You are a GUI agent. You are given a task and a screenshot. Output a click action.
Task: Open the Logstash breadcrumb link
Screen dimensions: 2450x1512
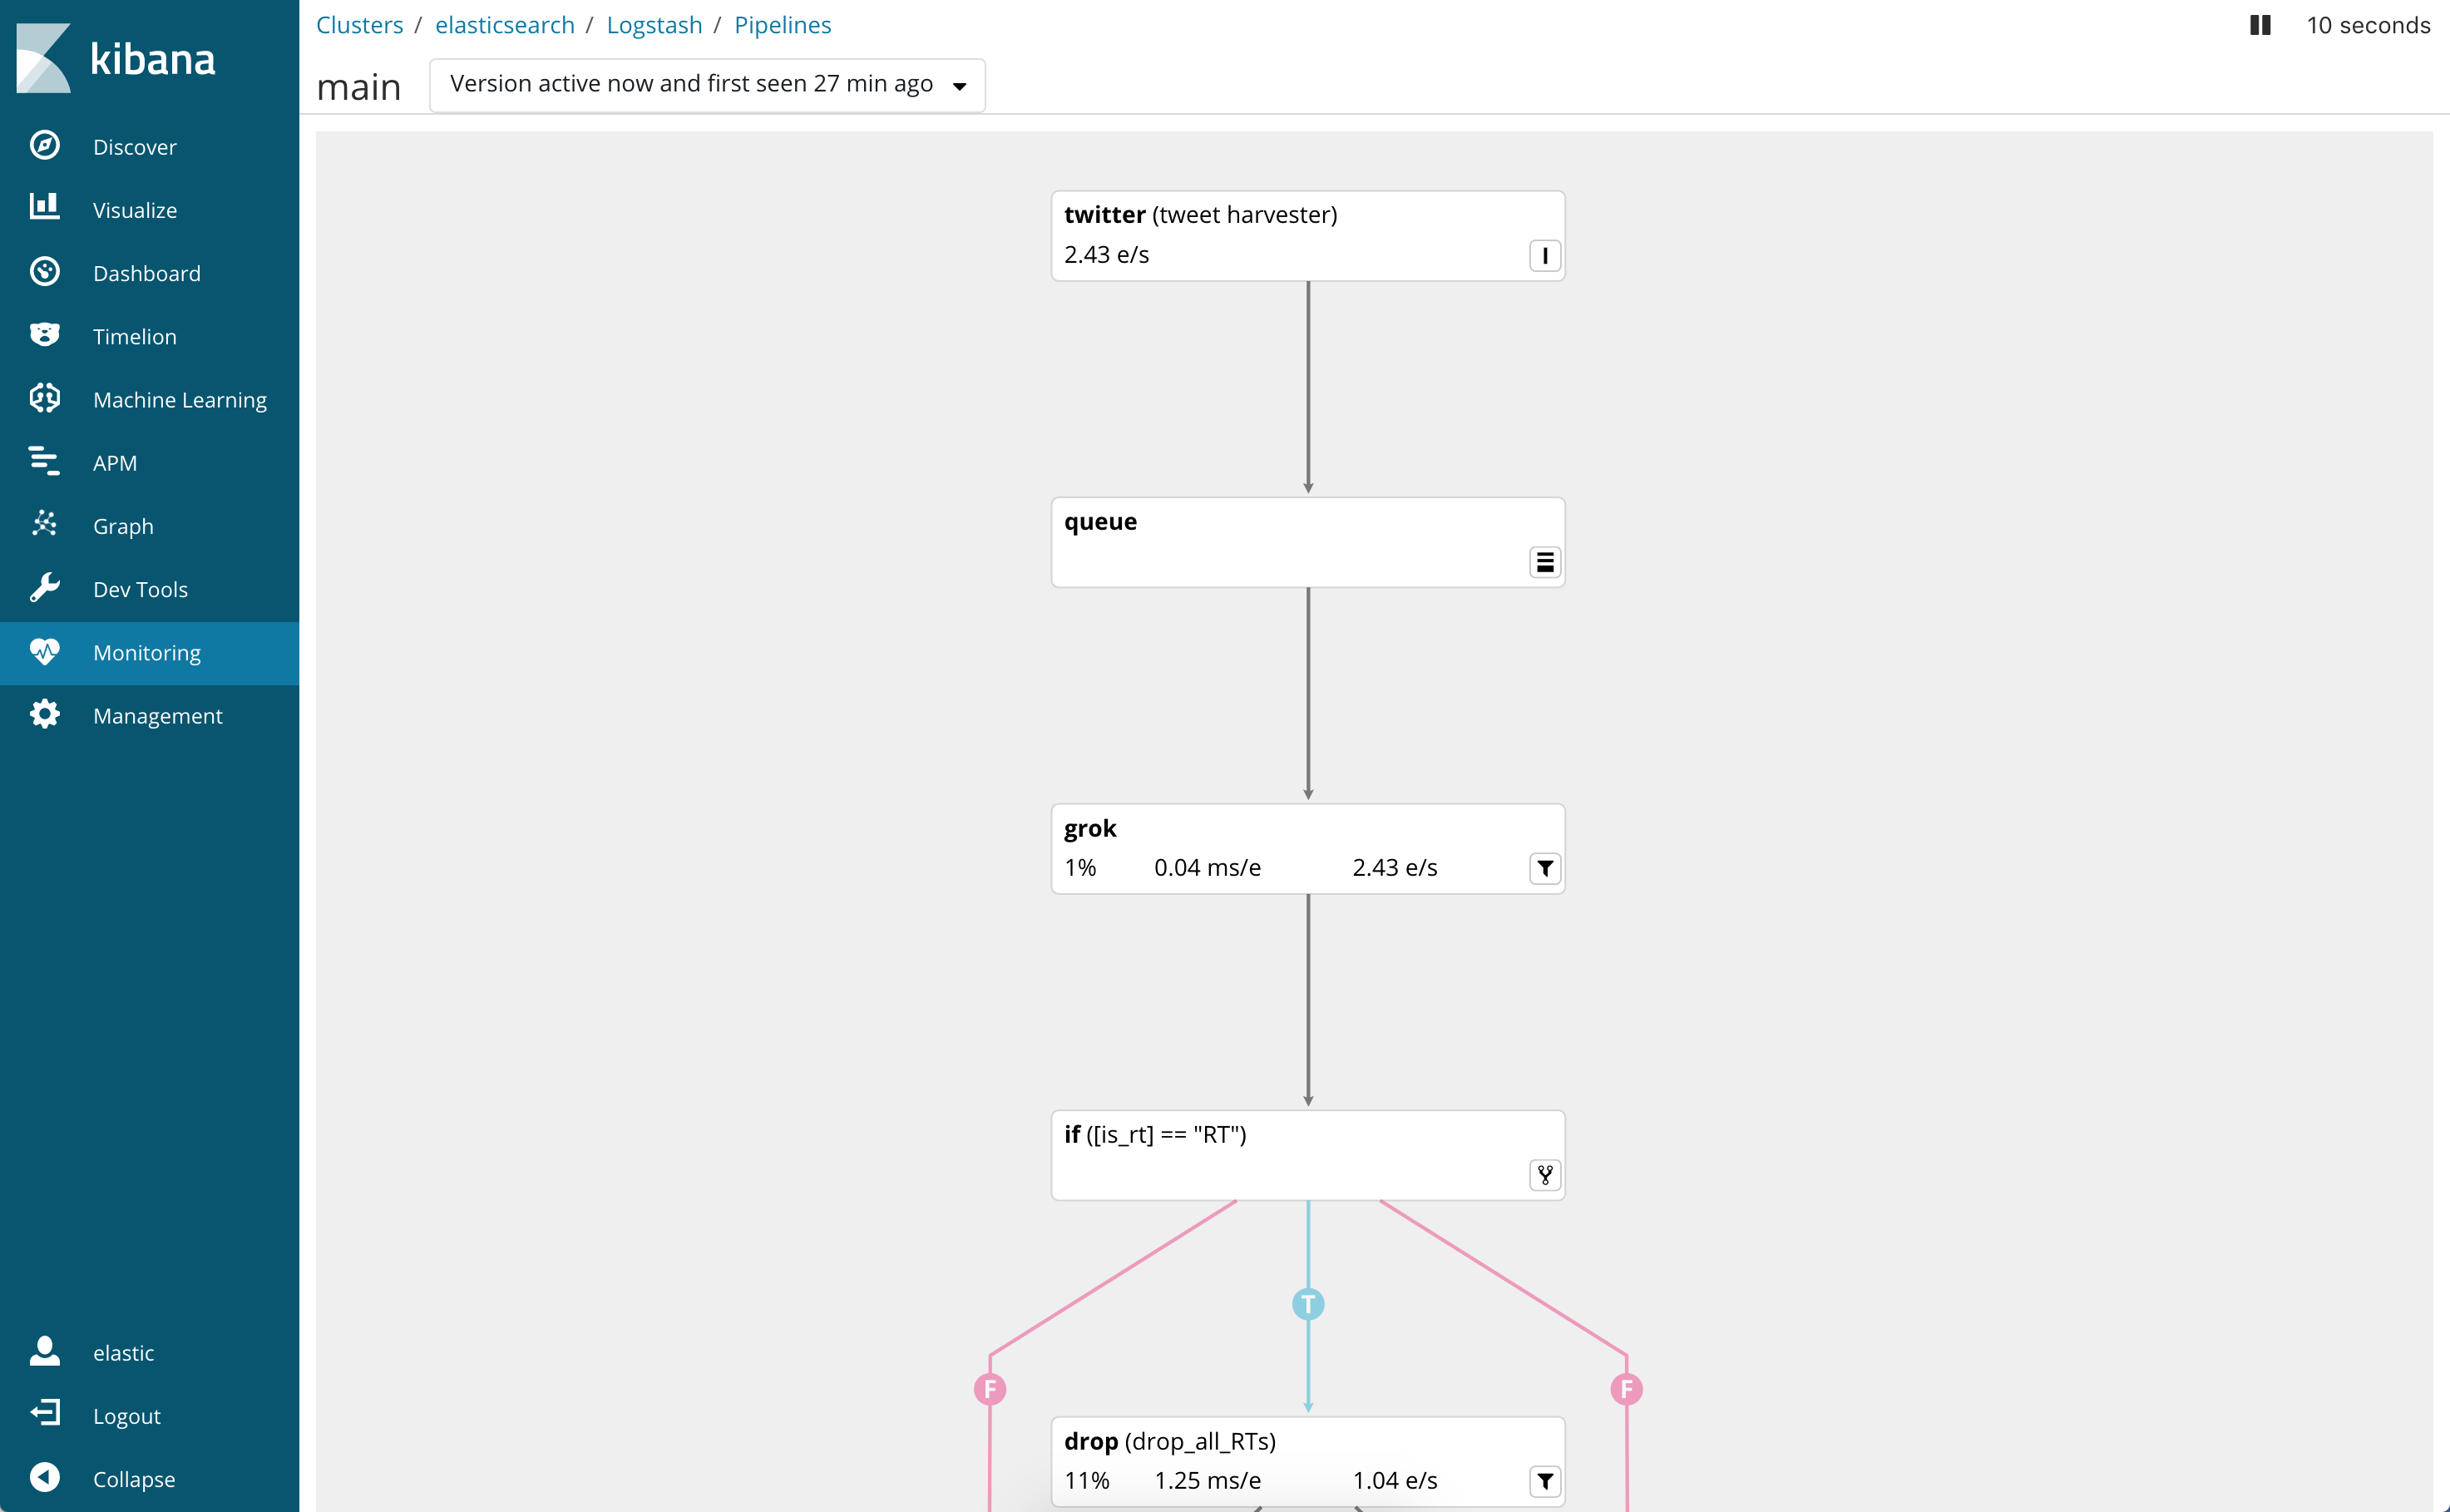654,25
